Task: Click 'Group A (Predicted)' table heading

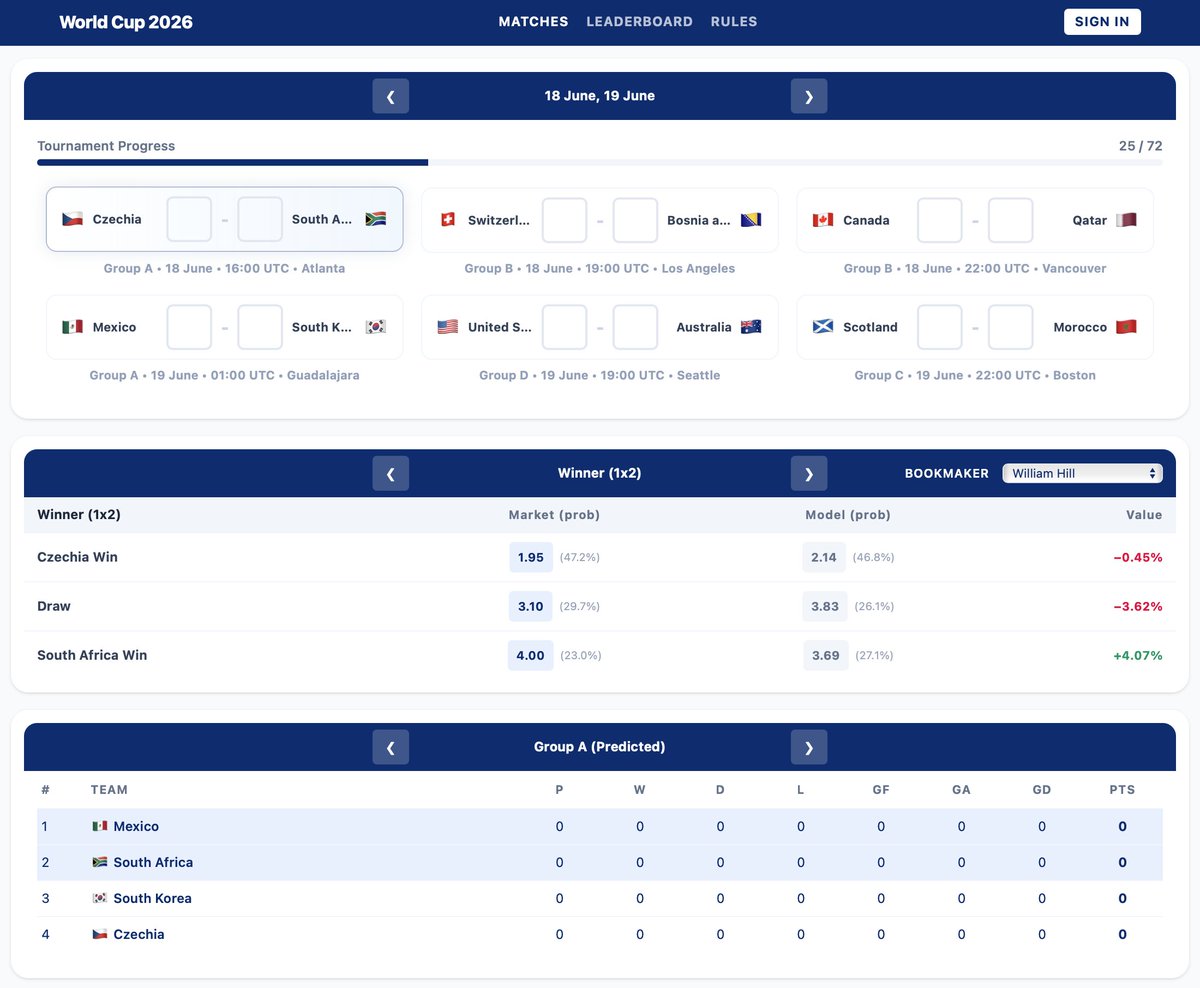Action: [600, 747]
